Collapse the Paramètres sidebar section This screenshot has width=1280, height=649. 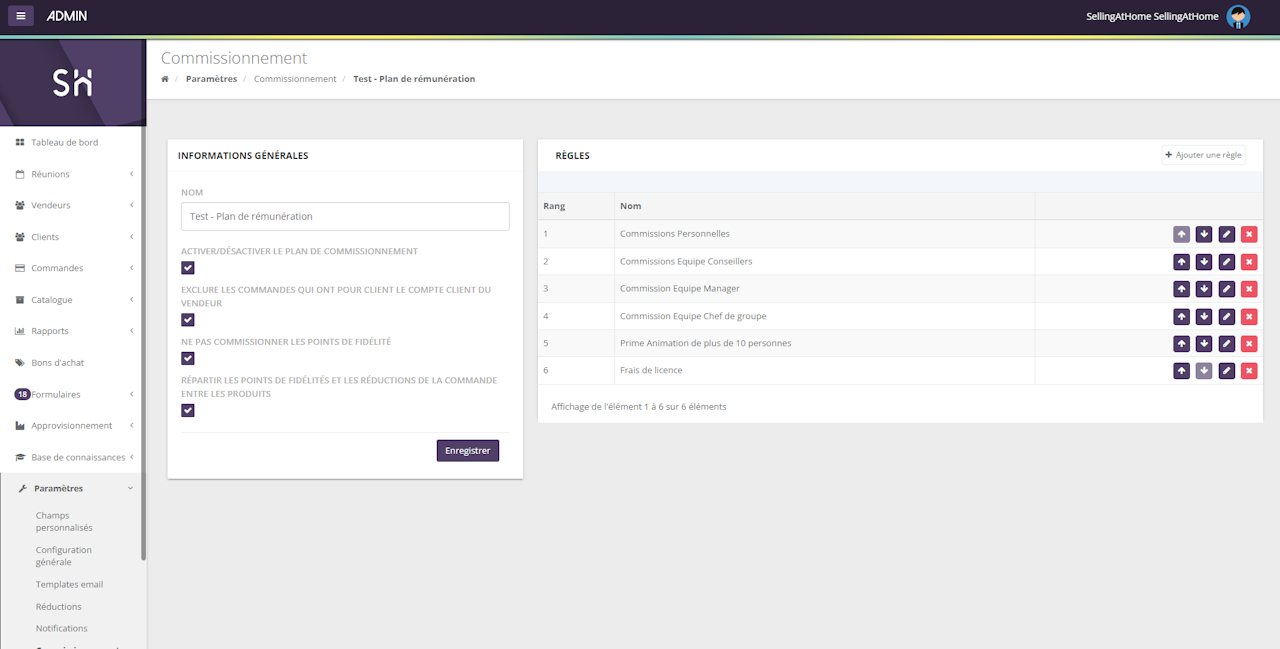[73, 488]
